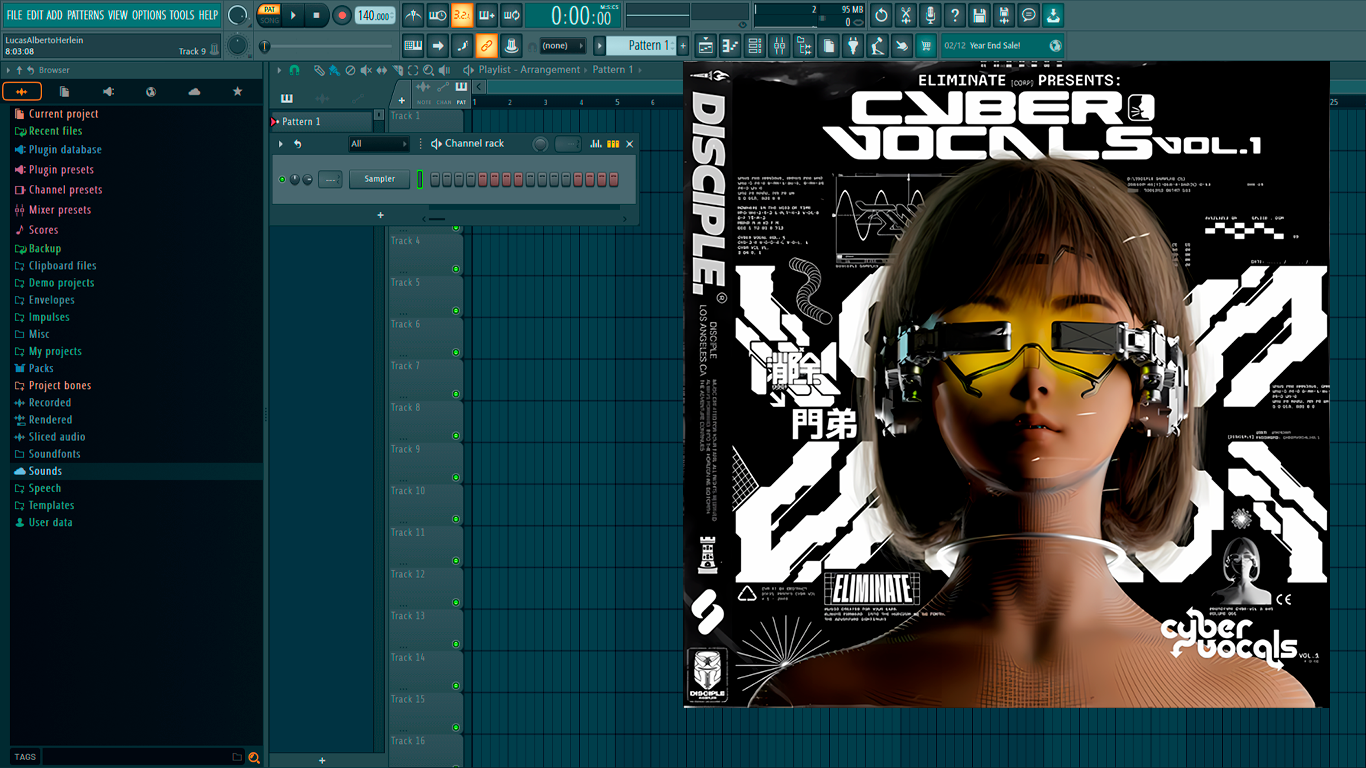Open the Pattern 1 selector
The height and width of the screenshot is (768, 1366).
[x=642, y=45]
